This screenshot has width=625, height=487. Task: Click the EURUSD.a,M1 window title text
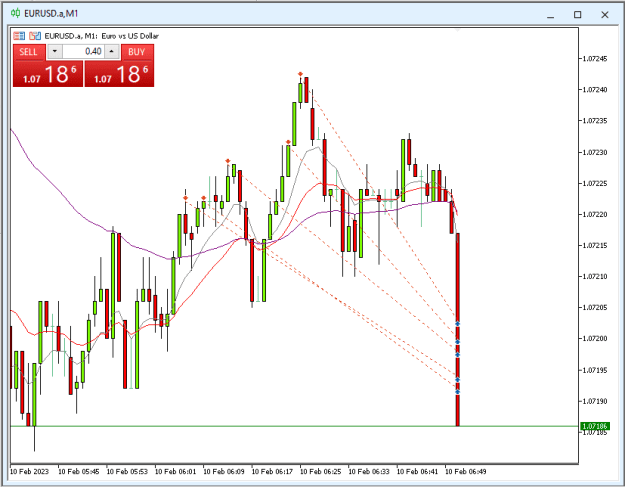click(x=51, y=13)
